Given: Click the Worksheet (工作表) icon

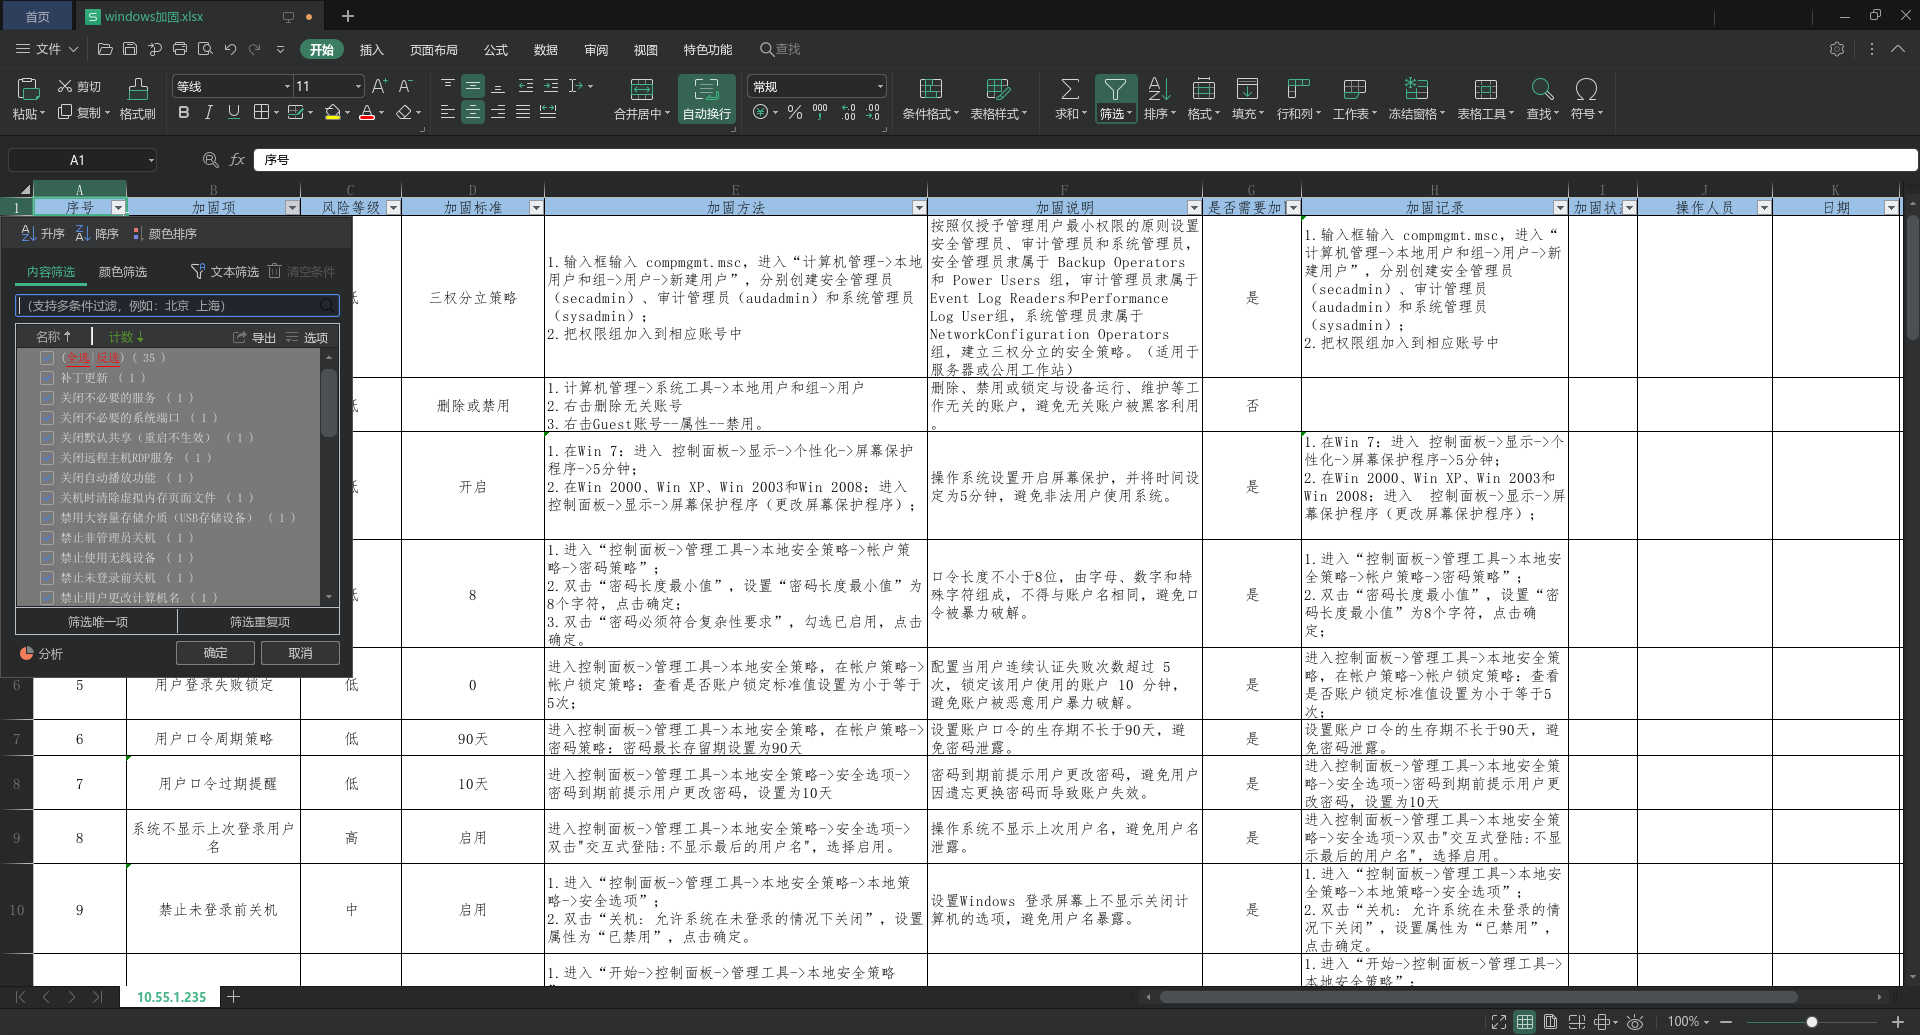Looking at the screenshot, I should pos(1354,89).
